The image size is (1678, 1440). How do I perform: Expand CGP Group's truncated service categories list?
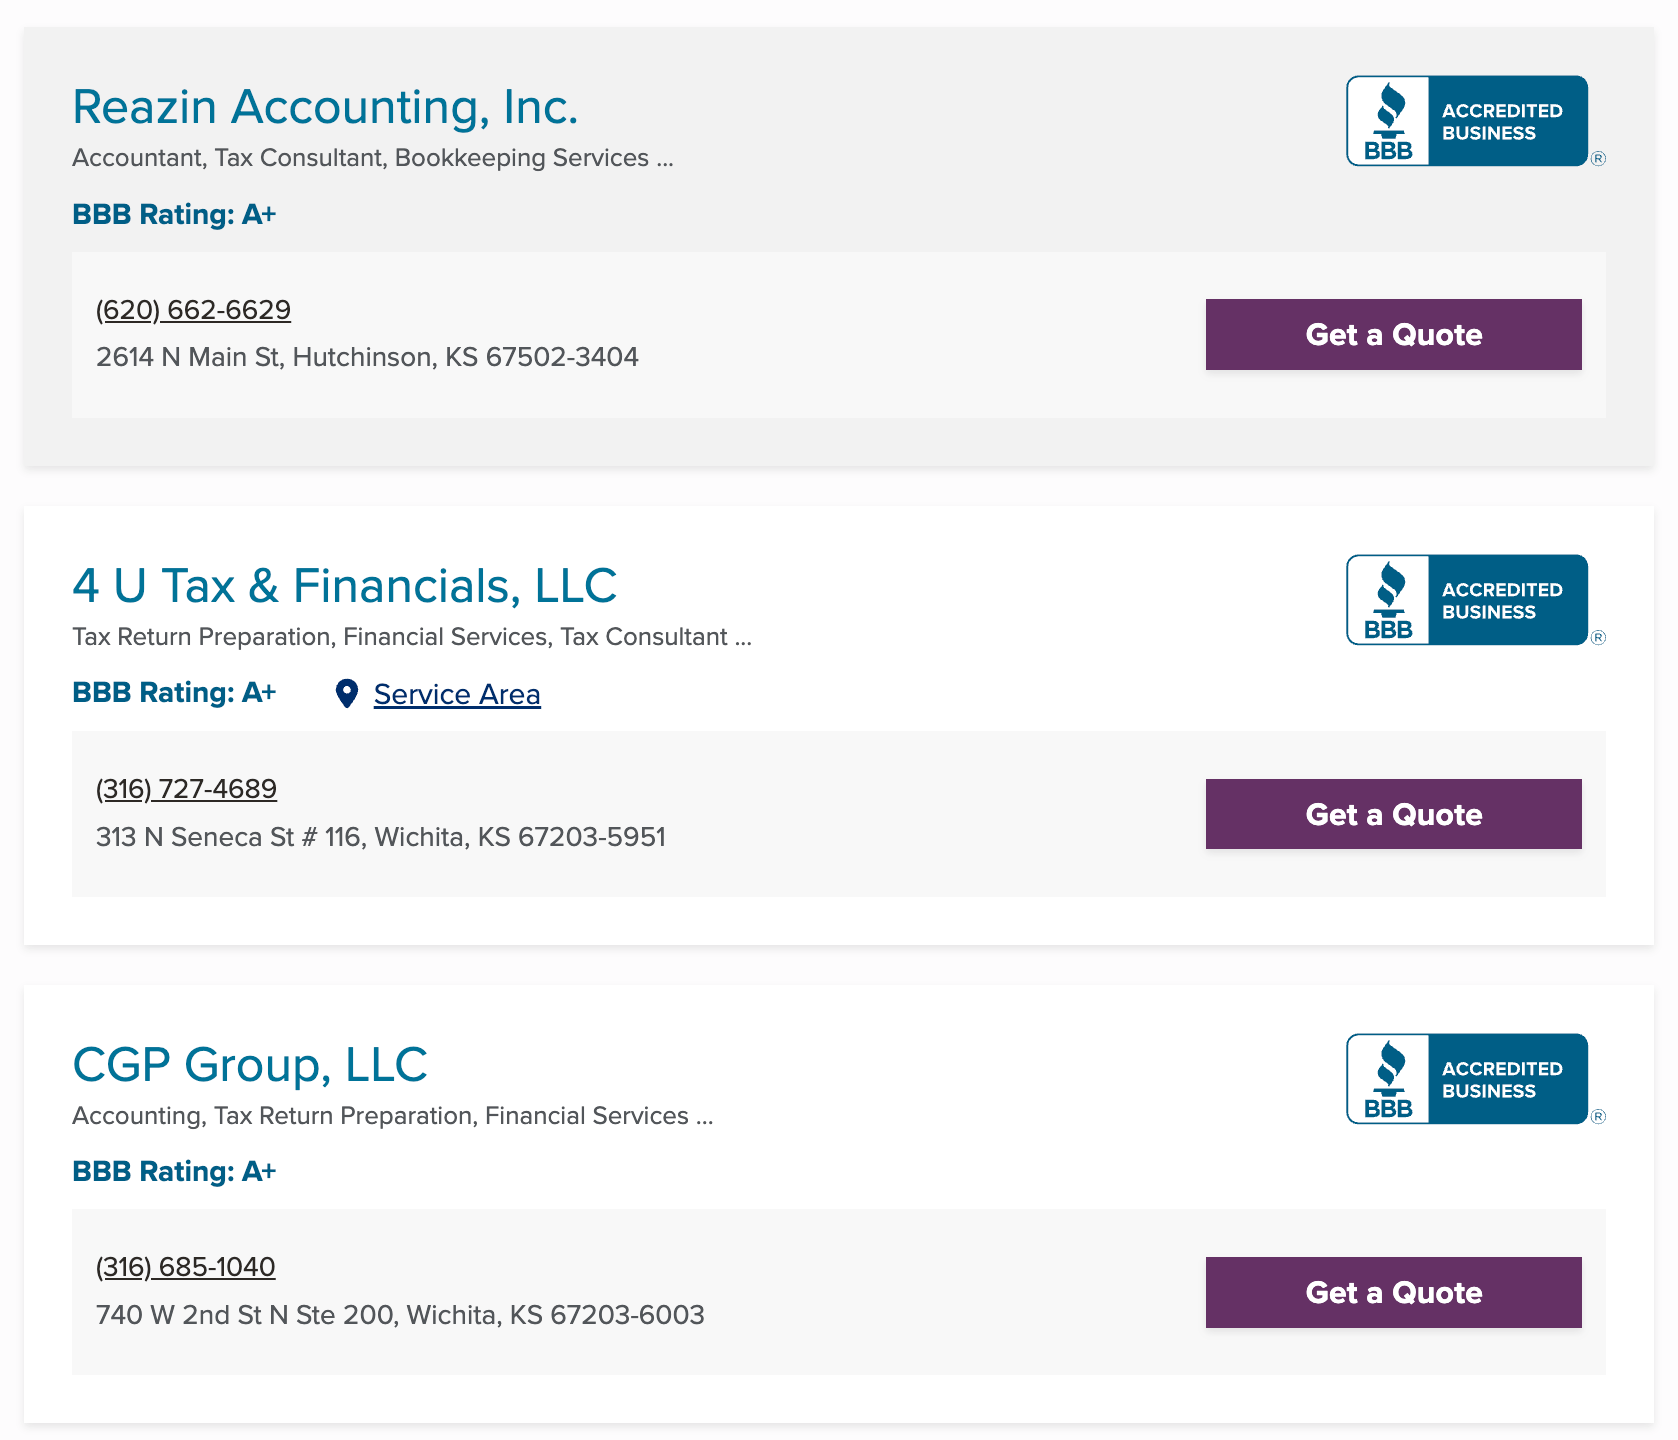(x=704, y=1116)
